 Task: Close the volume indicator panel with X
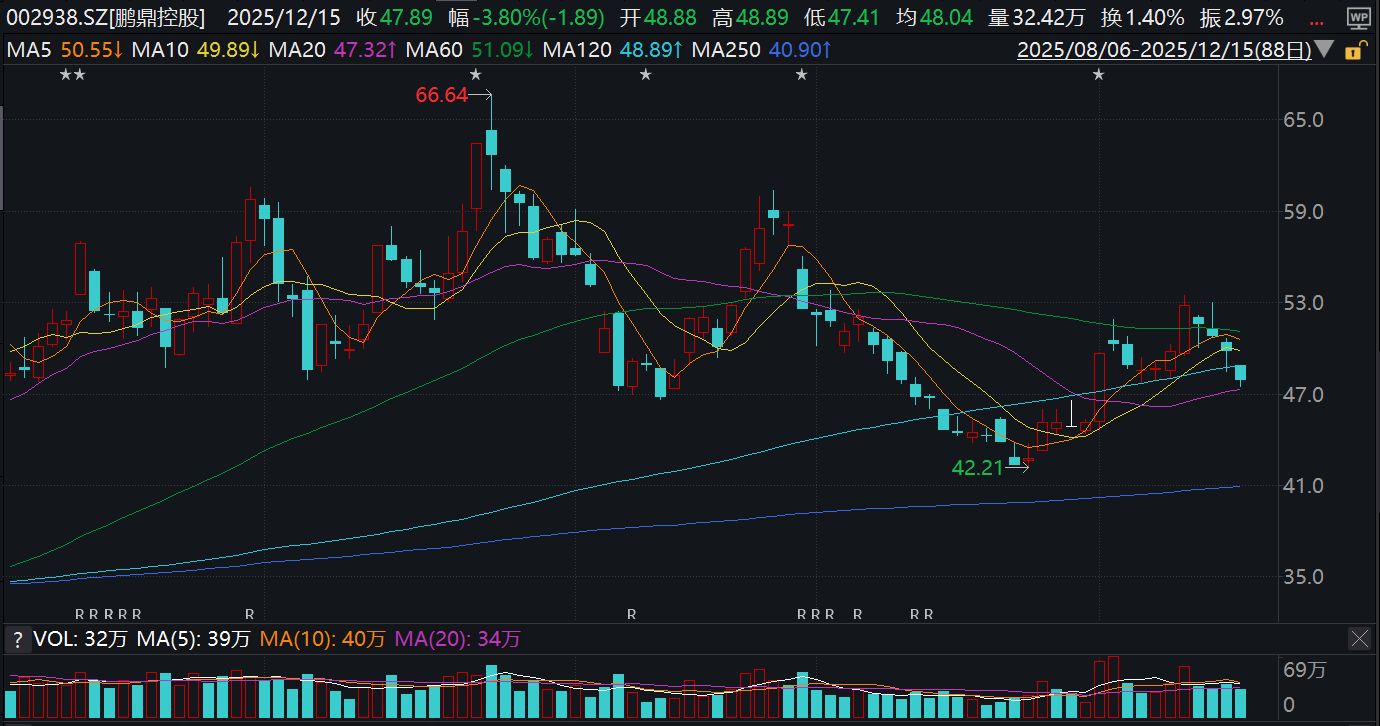(1360, 638)
